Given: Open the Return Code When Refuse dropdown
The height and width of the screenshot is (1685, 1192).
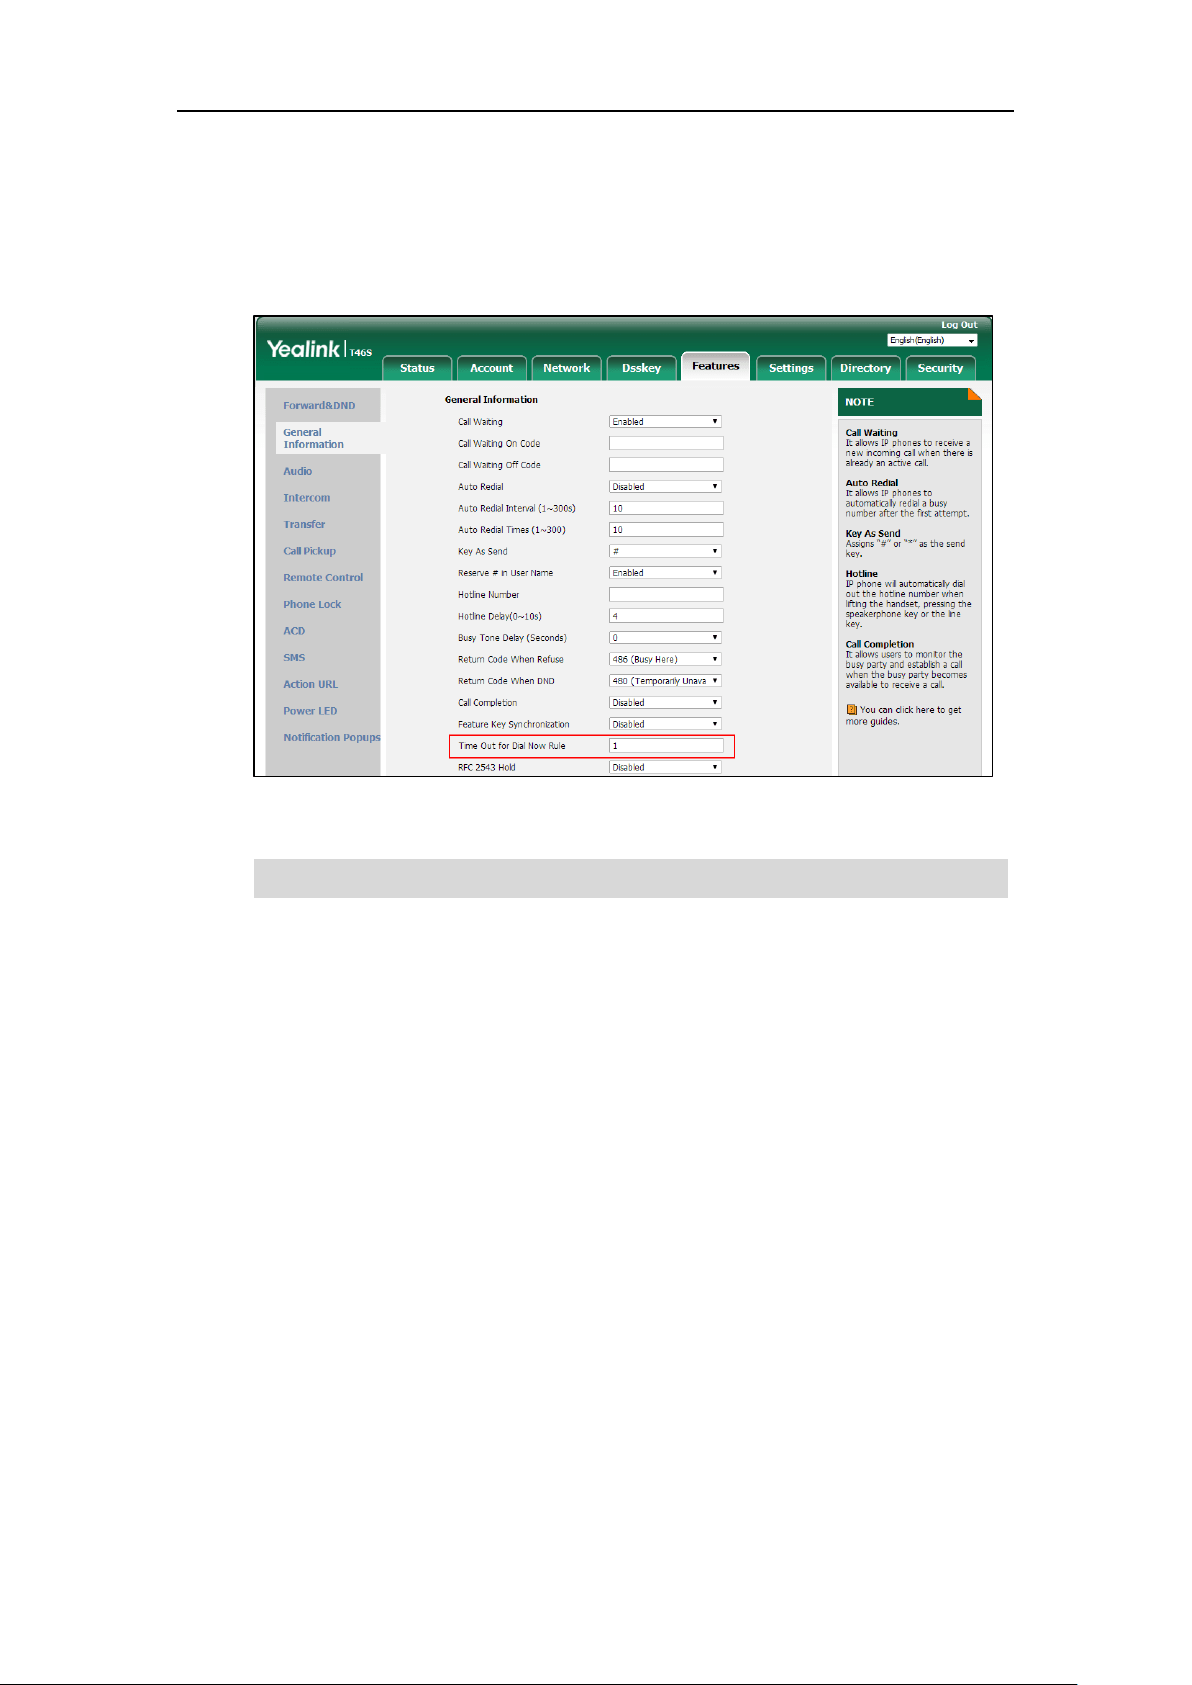Looking at the screenshot, I should [665, 660].
